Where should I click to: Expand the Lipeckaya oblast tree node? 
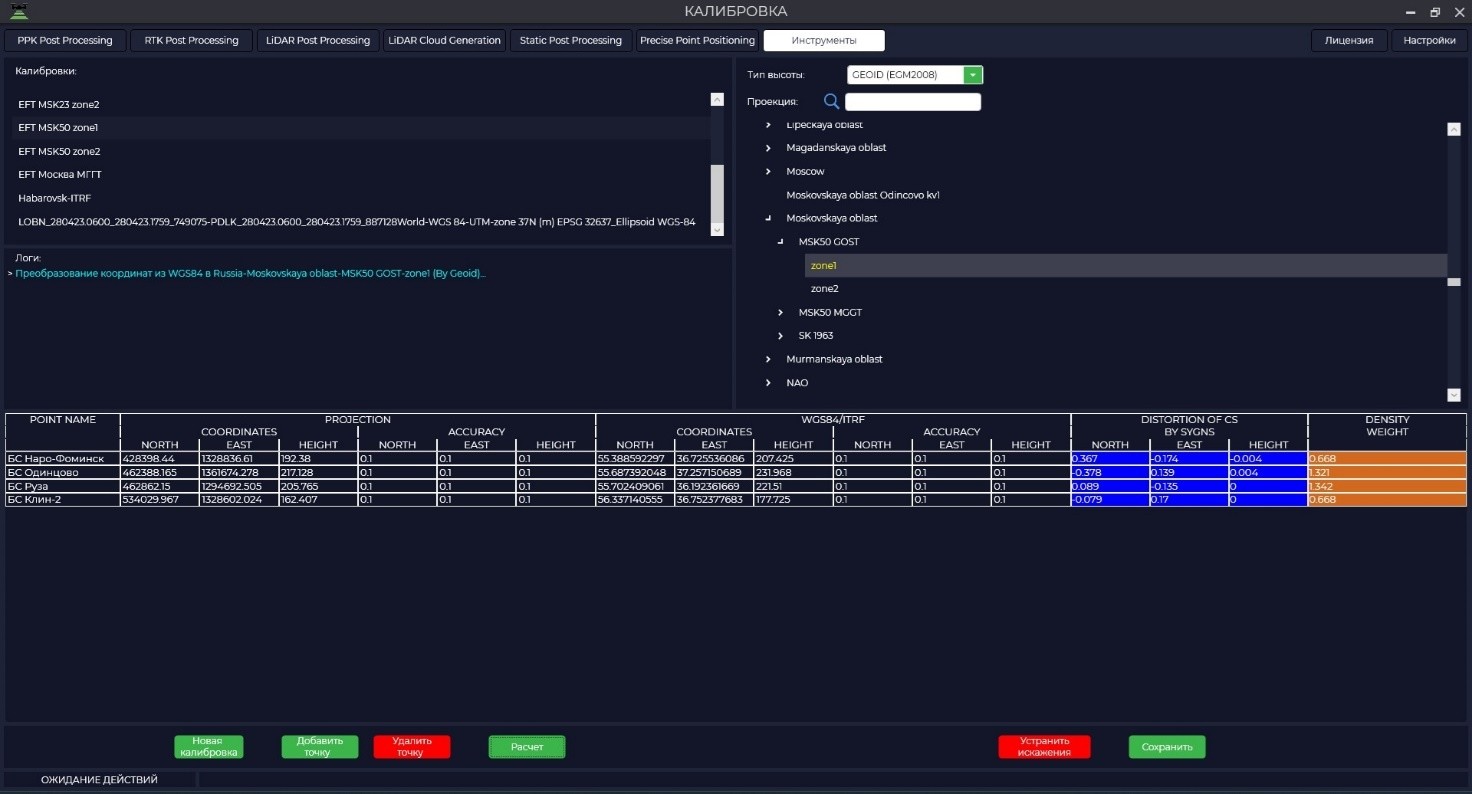tap(768, 125)
